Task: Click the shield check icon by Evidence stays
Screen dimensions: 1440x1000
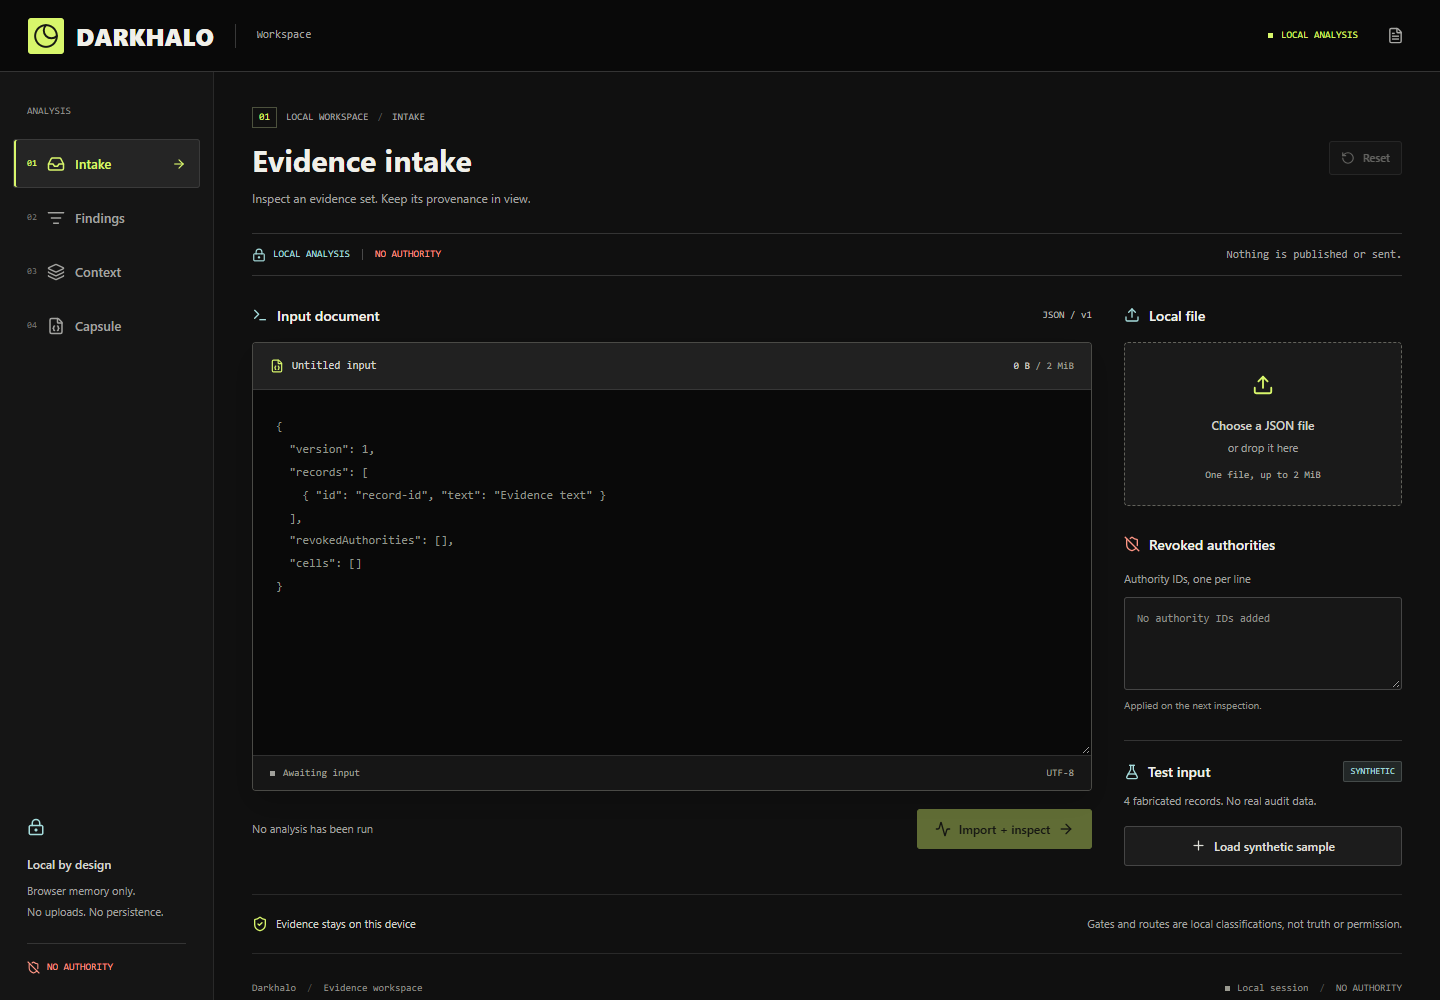Action: point(260,924)
